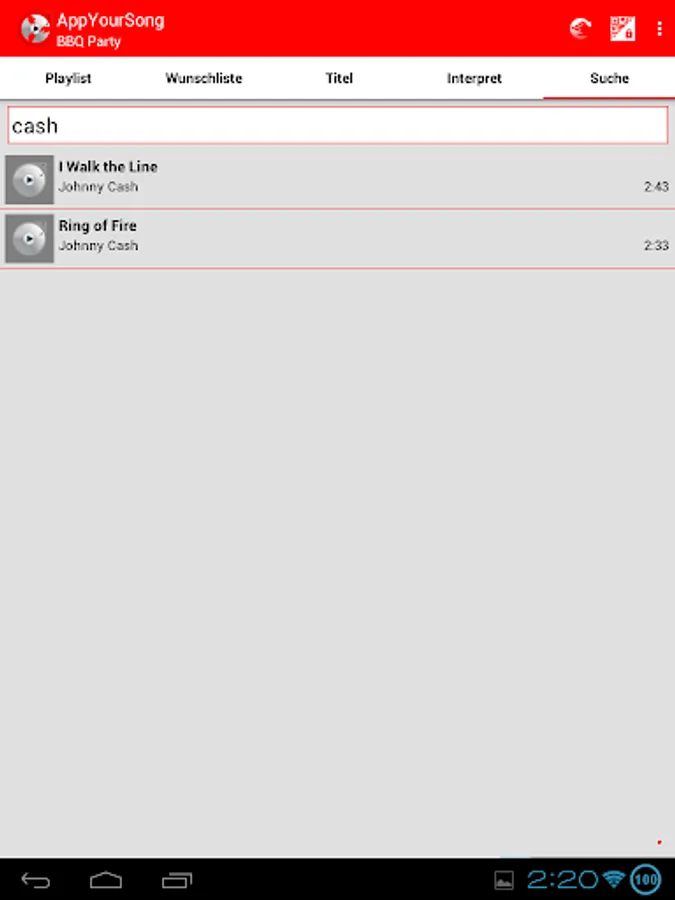Open the QR code lock icon
This screenshot has width=675, height=900.
point(622,28)
